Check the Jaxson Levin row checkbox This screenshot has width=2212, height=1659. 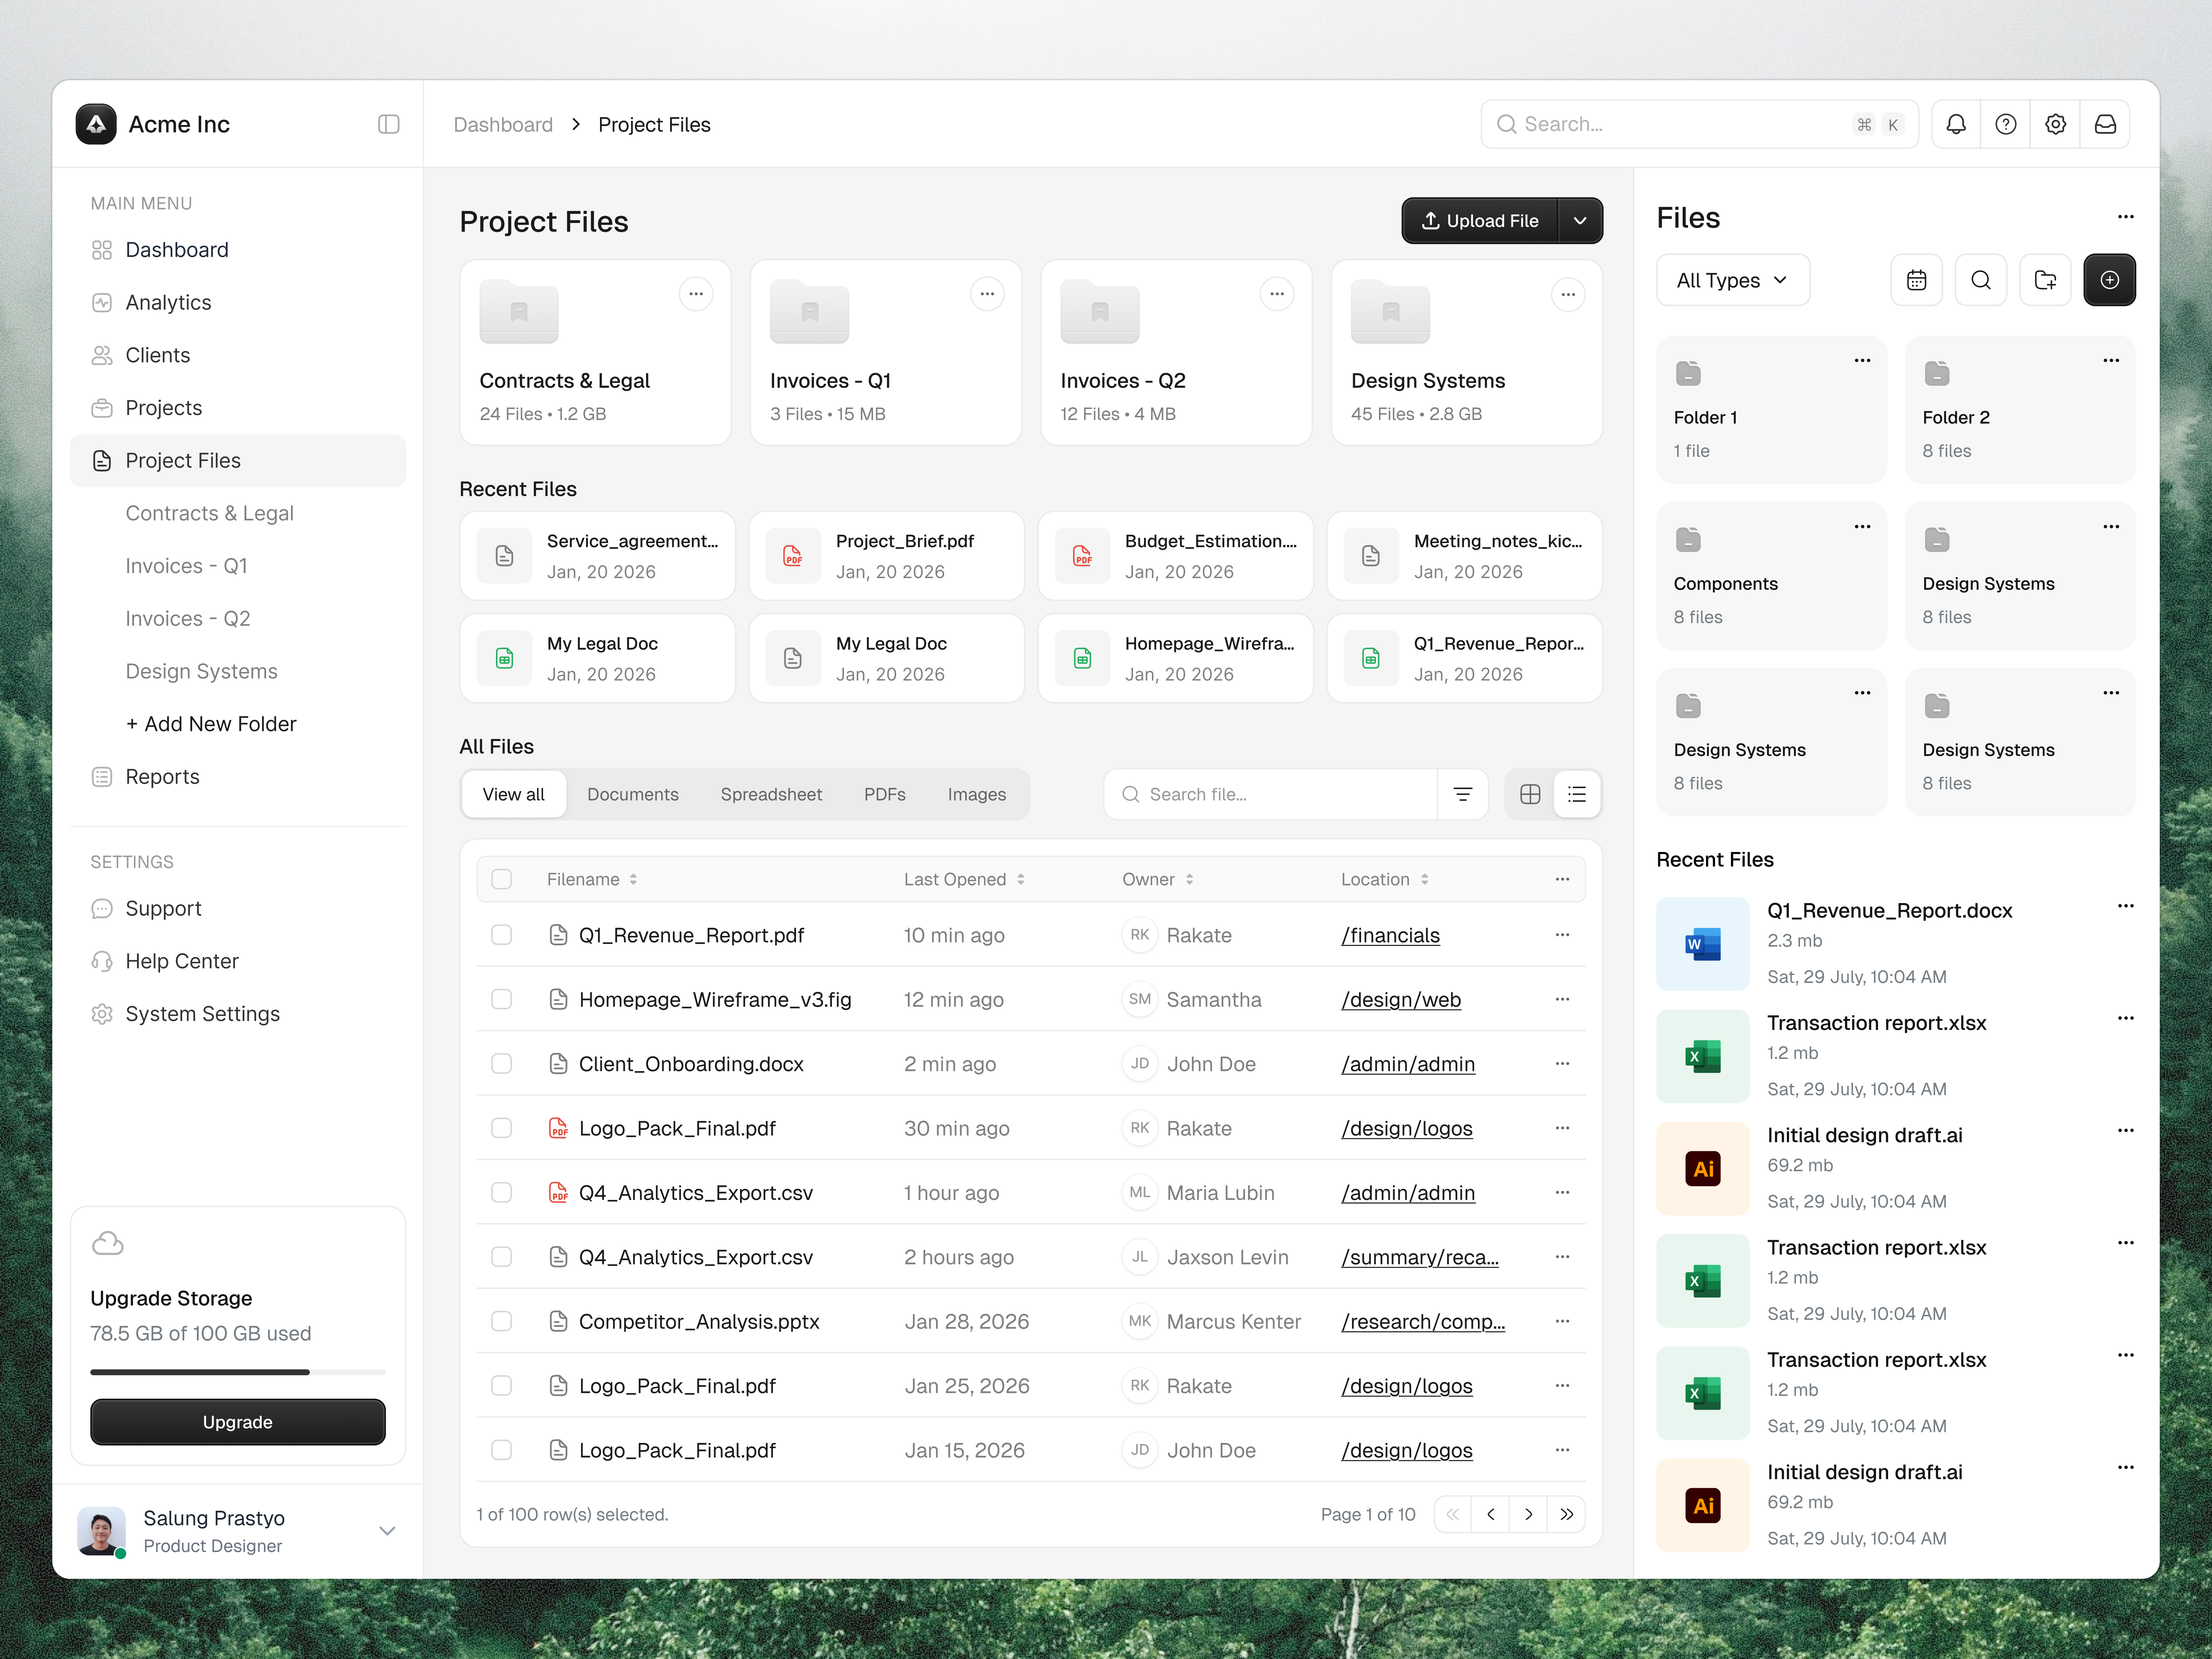point(502,1257)
